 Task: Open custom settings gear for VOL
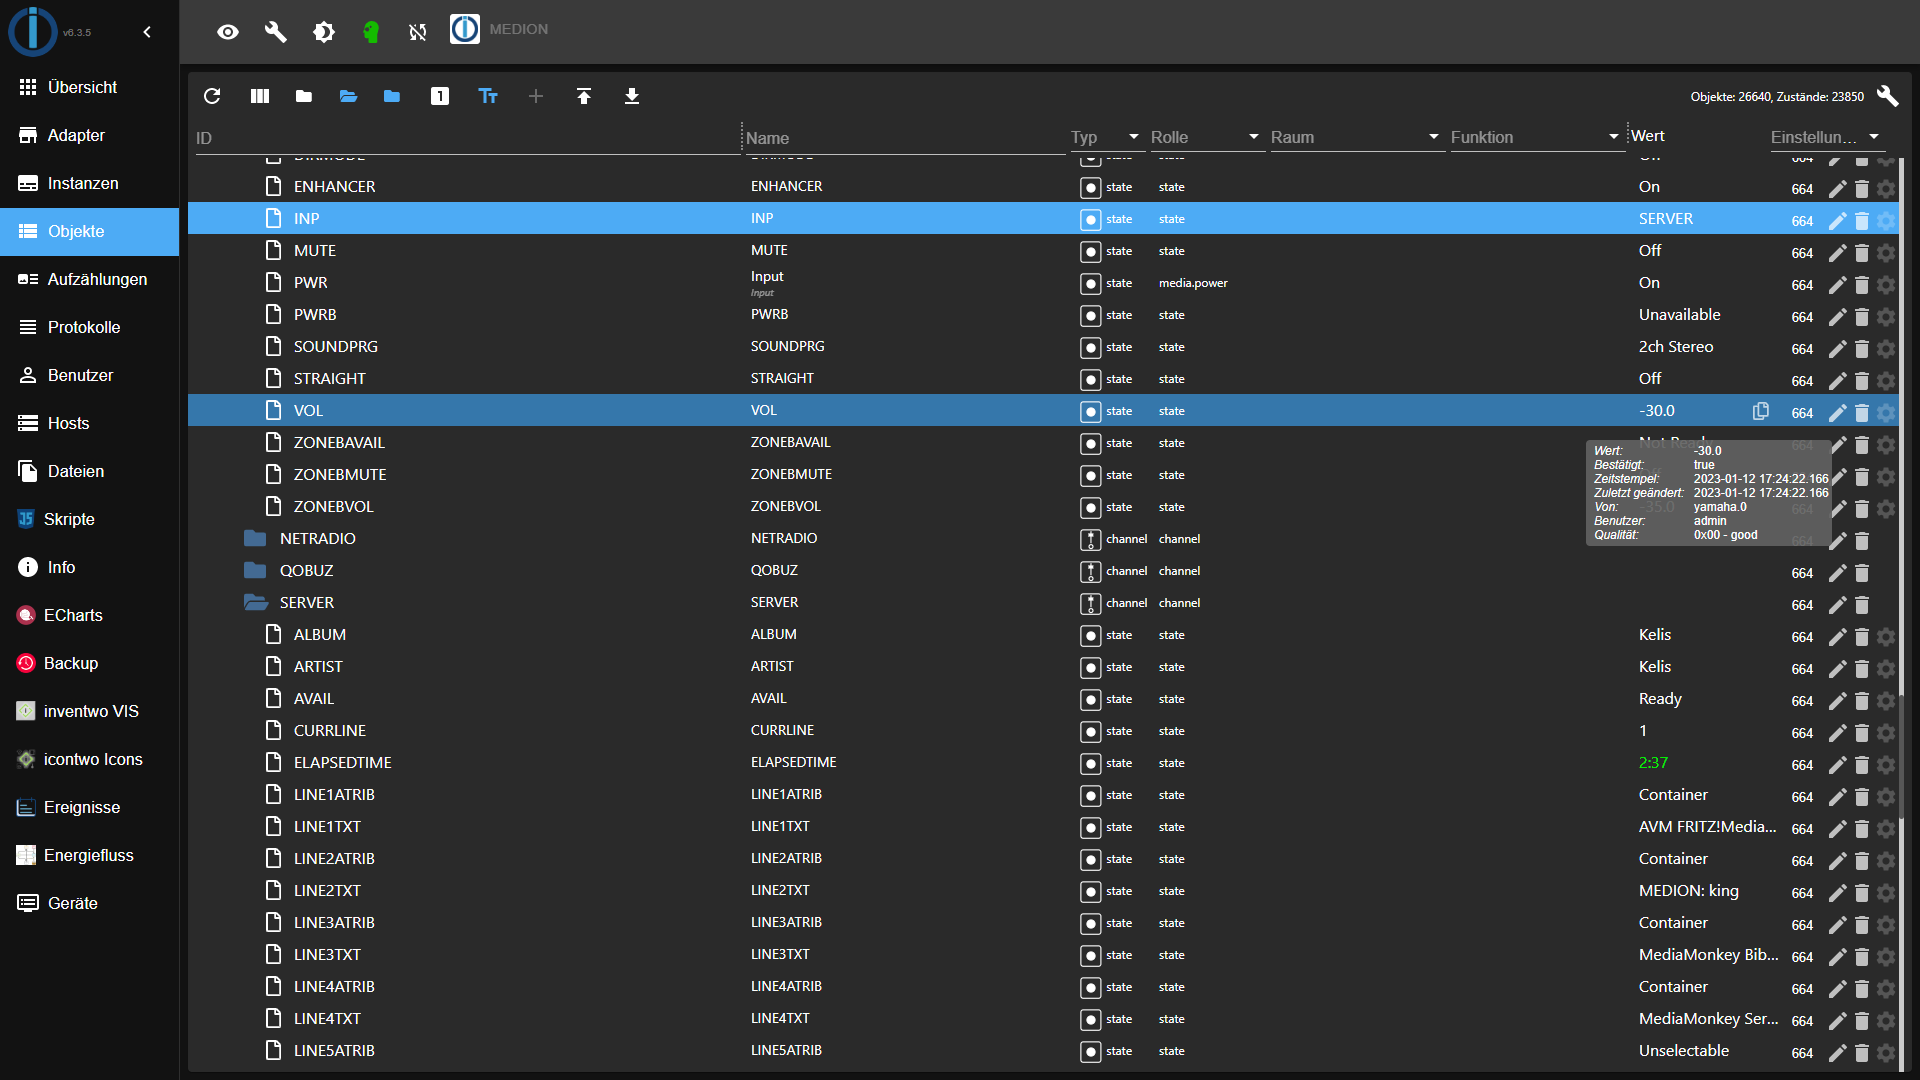click(x=1886, y=413)
